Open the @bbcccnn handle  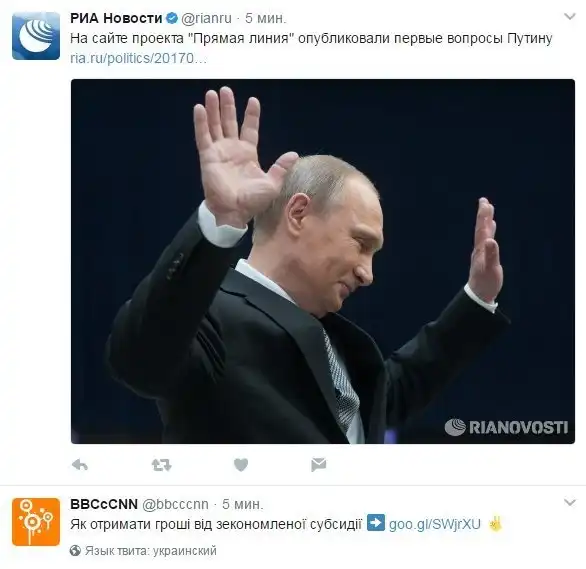click(175, 505)
